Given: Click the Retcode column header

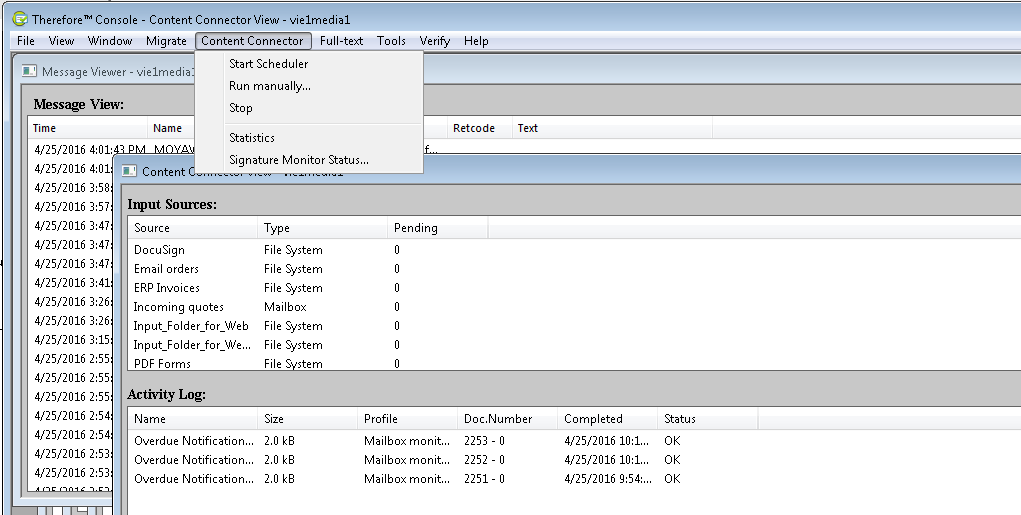Looking at the screenshot, I should (x=479, y=128).
